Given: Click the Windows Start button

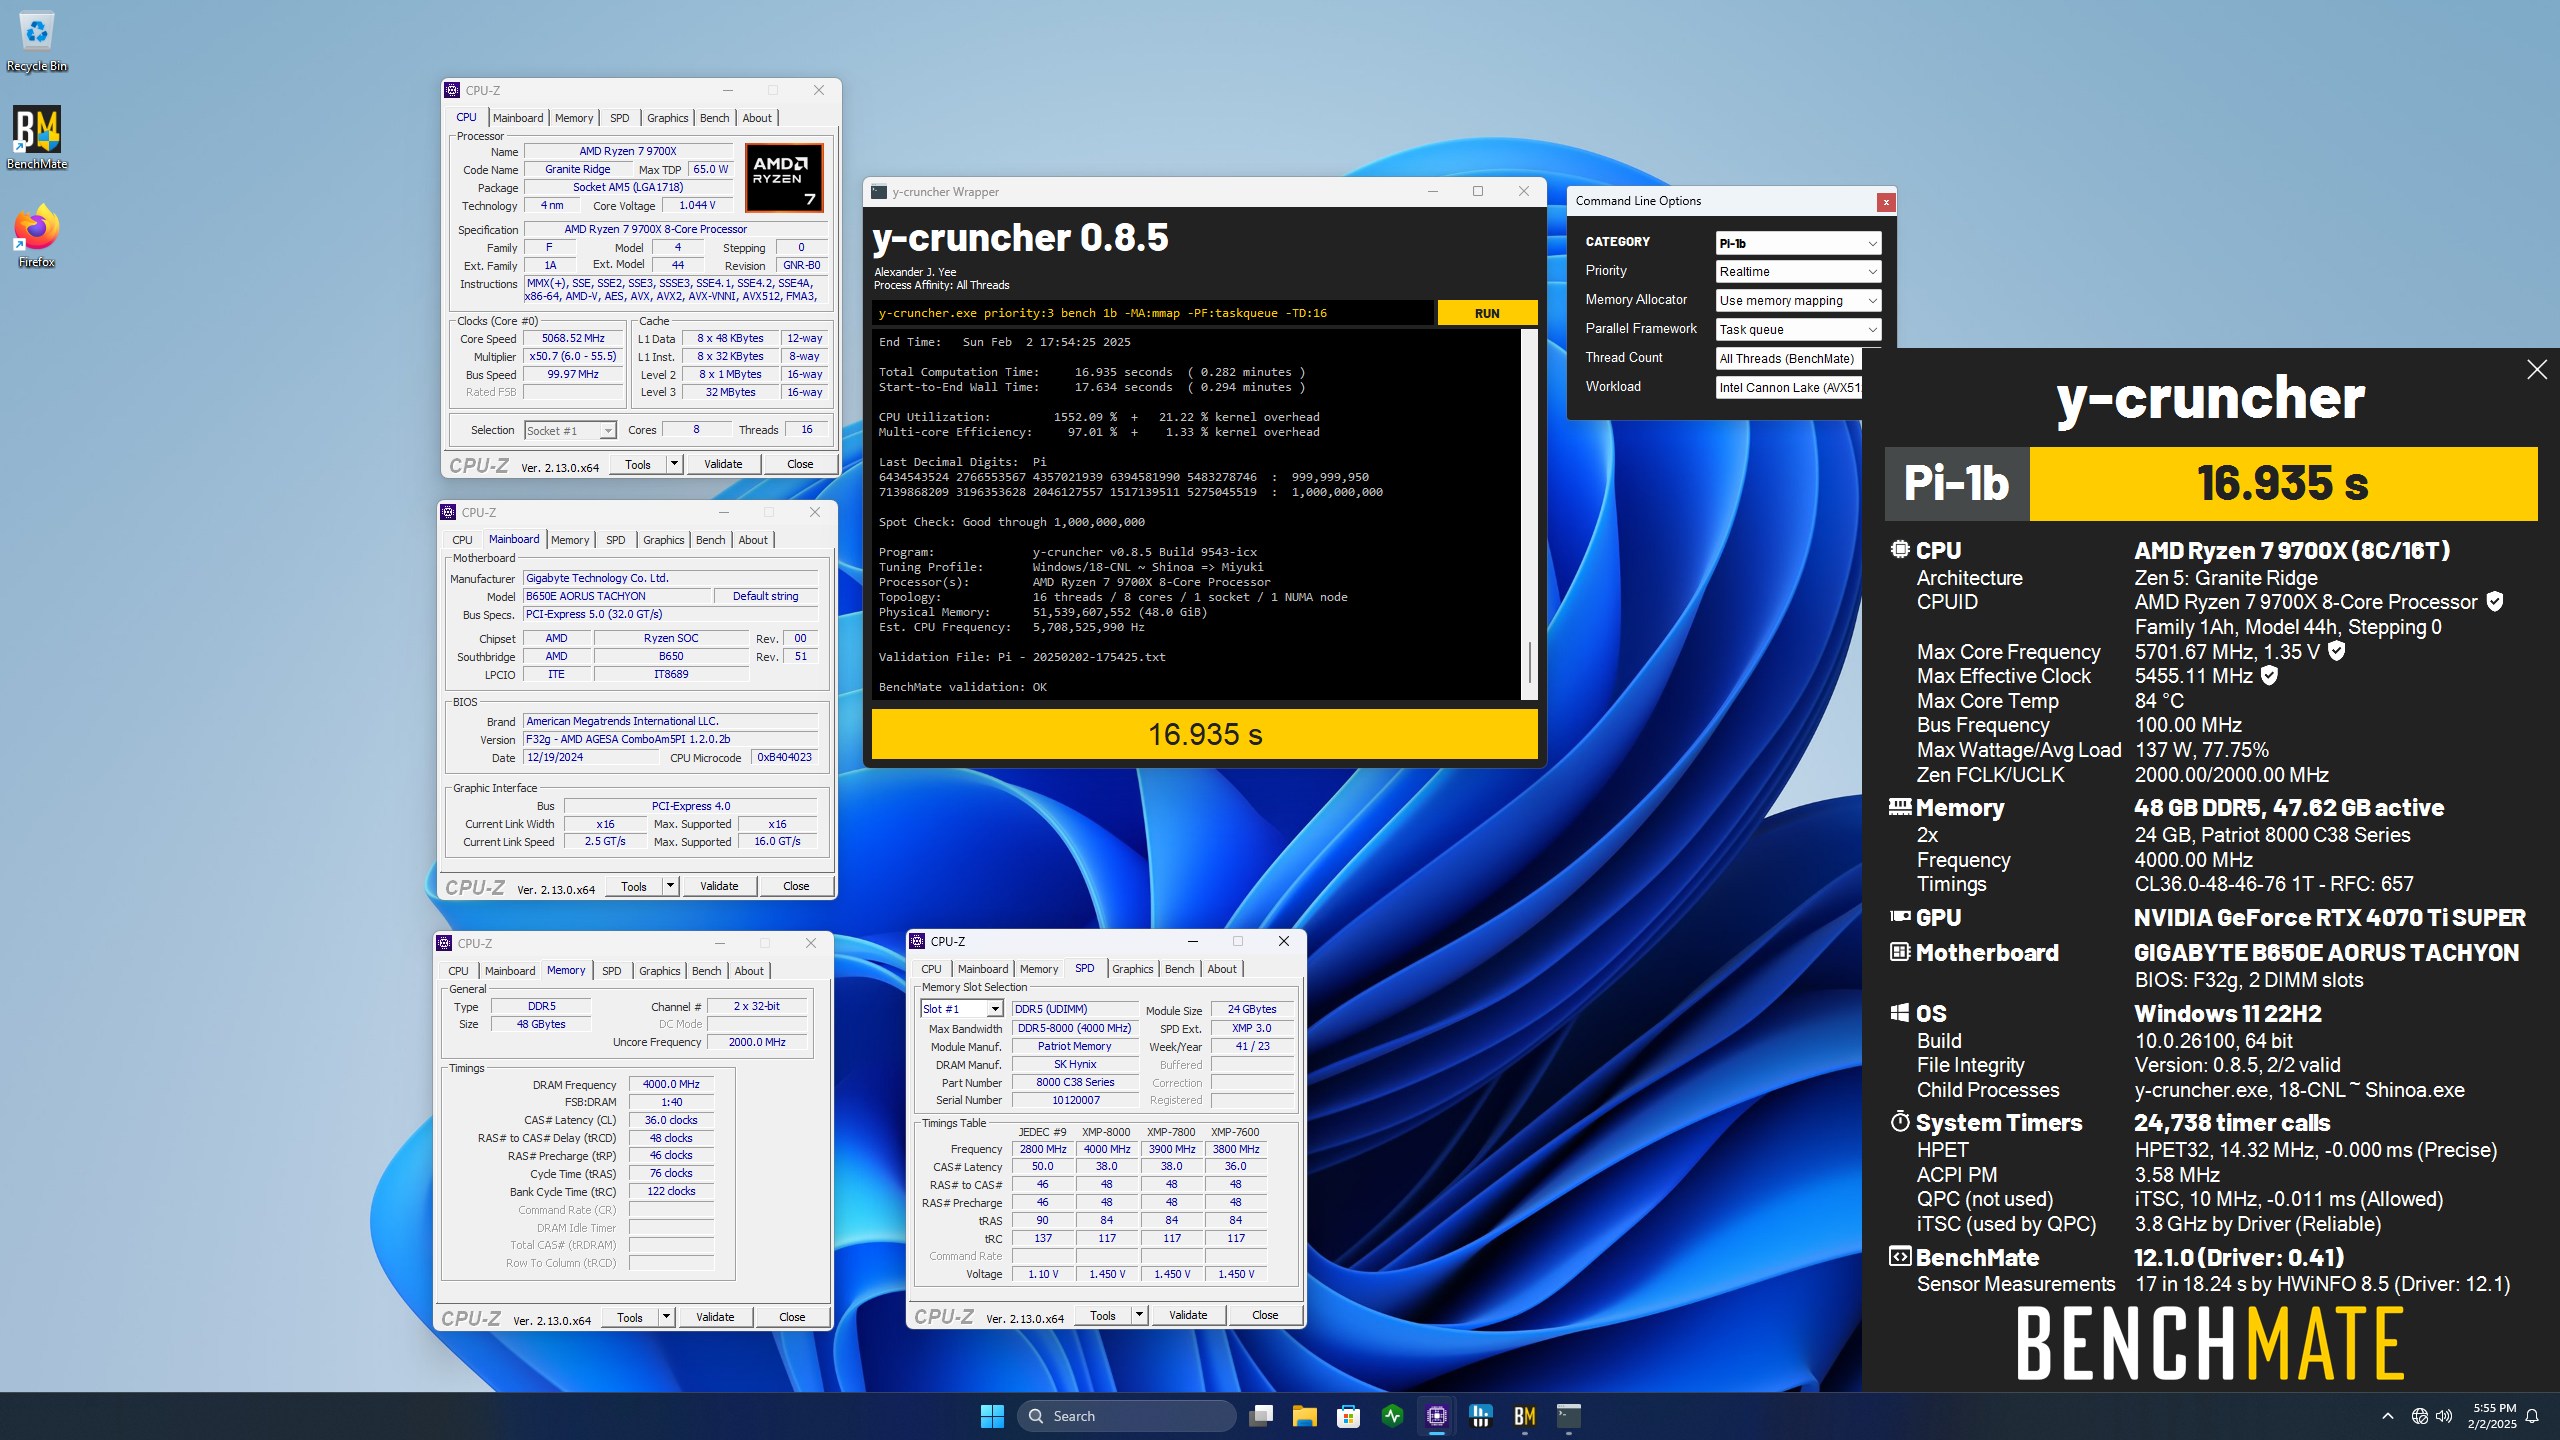Looking at the screenshot, I should click(992, 1416).
